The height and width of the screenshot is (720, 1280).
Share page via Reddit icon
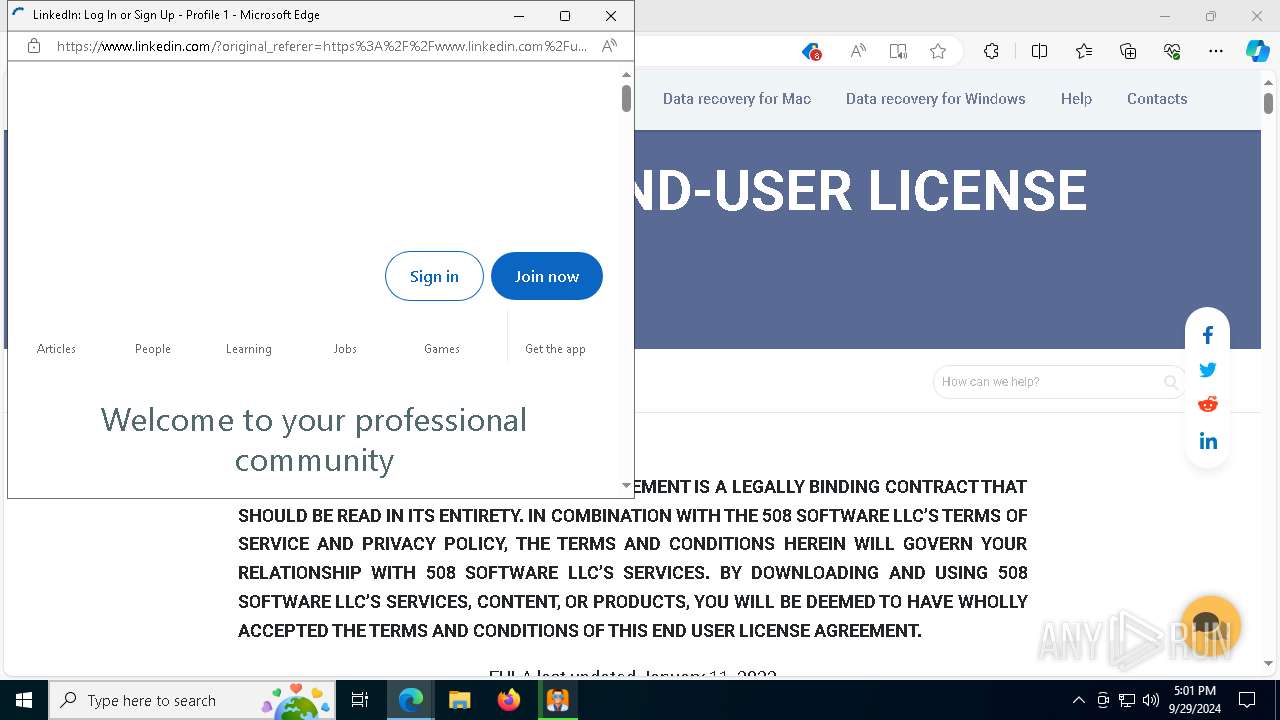coord(1208,404)
